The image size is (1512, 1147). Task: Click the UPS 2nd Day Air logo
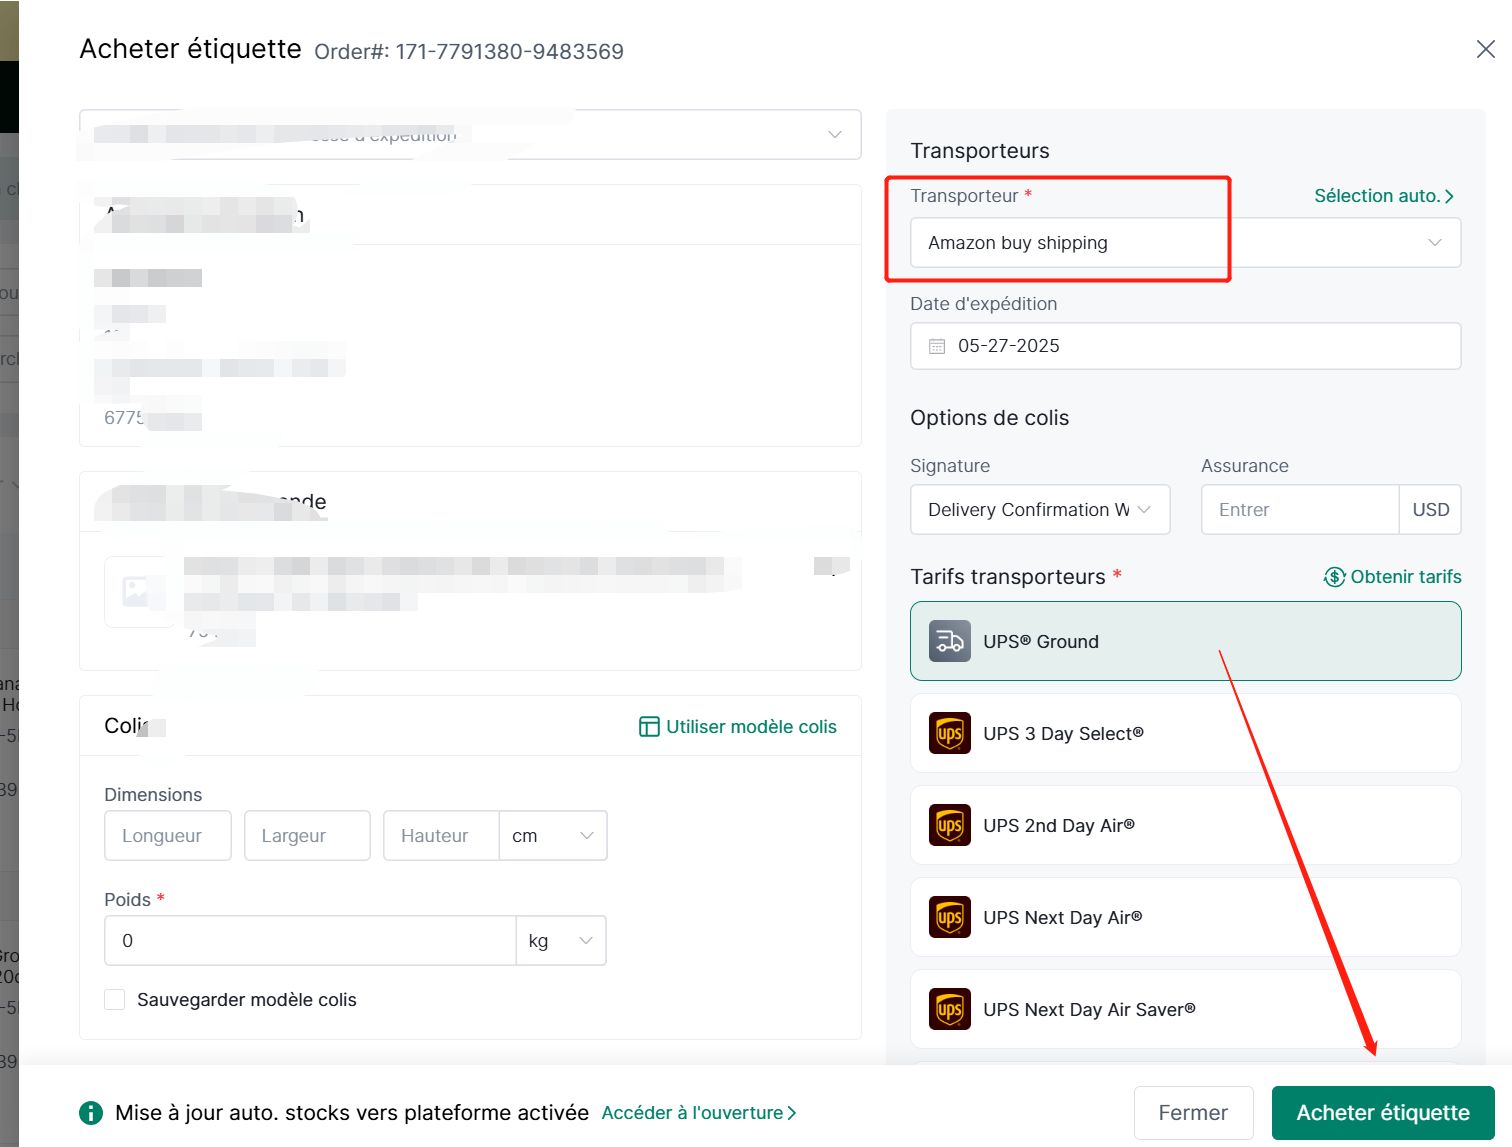(949, 825)
